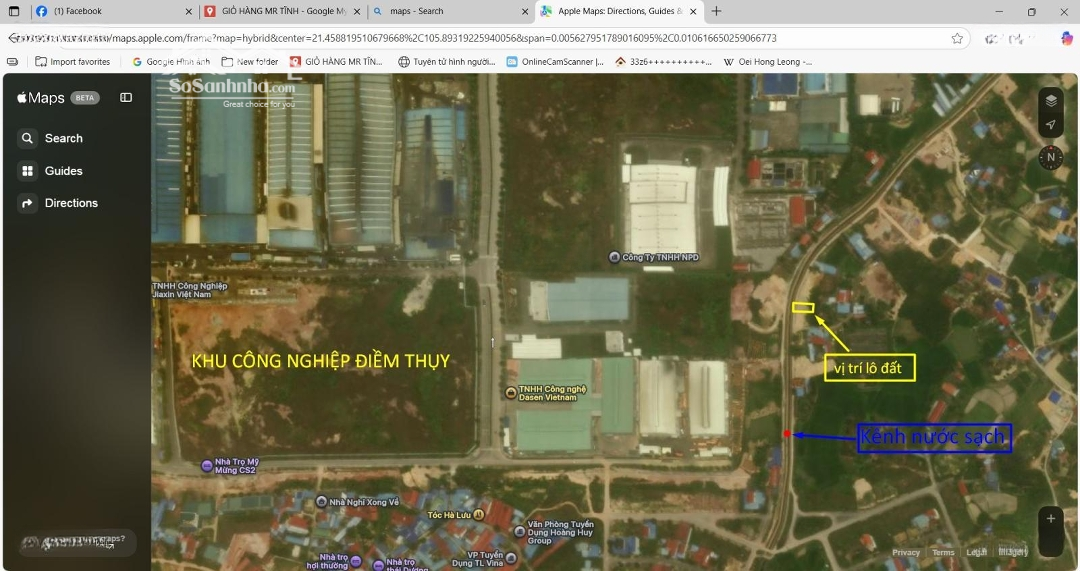Click the browser address bar URL

[x=450, y=38]
